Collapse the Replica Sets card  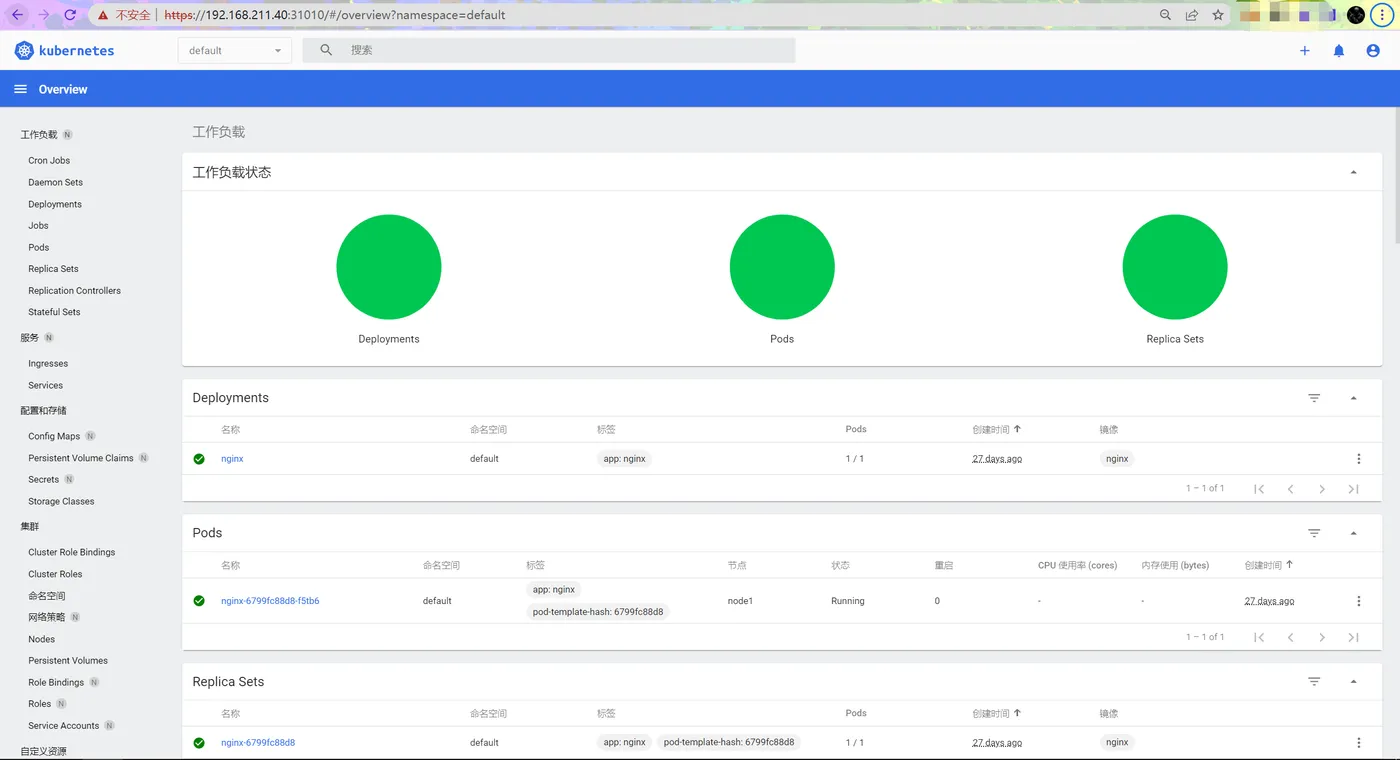point(1354,682)
